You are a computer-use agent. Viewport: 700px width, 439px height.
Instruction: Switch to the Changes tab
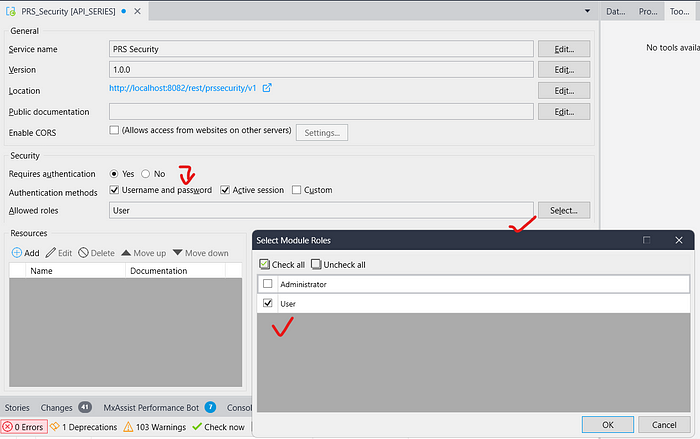55,408
